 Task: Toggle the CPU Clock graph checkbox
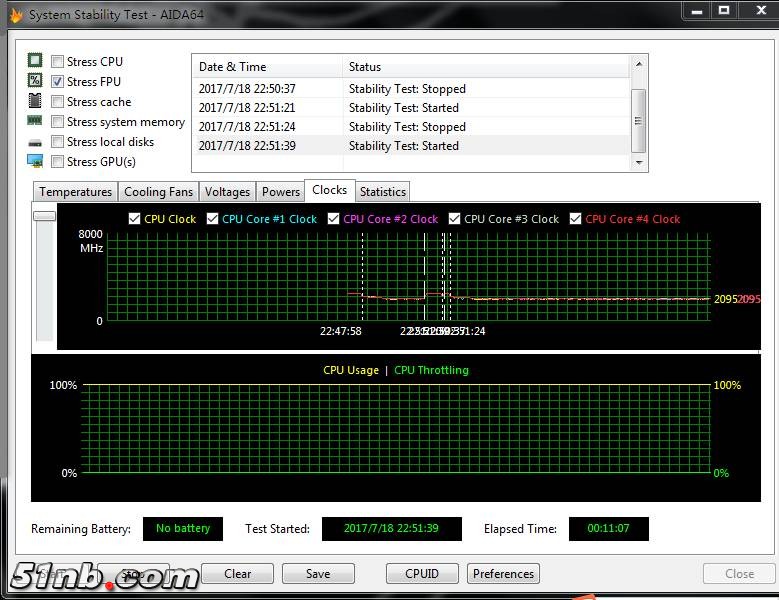click(x=134, y=219)
